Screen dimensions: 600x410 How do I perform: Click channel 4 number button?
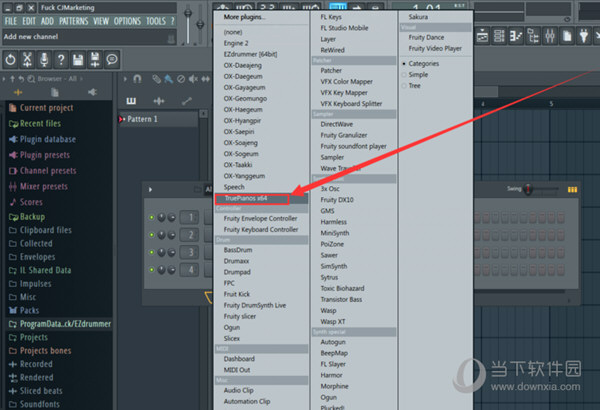click(190, 270)
